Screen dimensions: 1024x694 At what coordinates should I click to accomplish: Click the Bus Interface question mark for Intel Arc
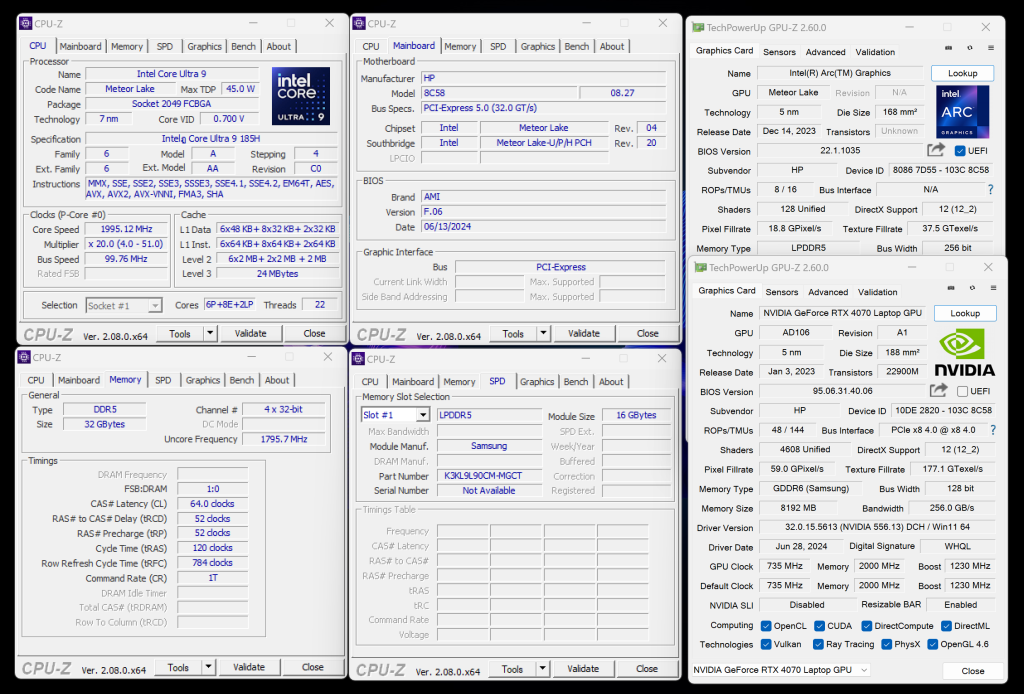pyautogui.click(x=991, y=189)
